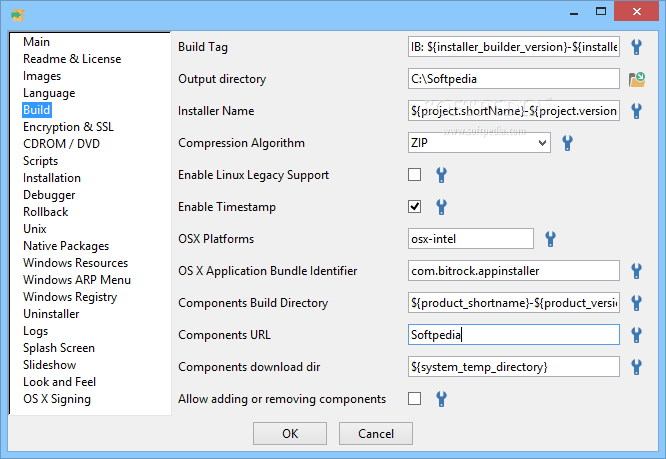This screenshot has width=666, height=459.
Task: Click the wrench icon for OSX Platforms
Action: coord(550,239)
